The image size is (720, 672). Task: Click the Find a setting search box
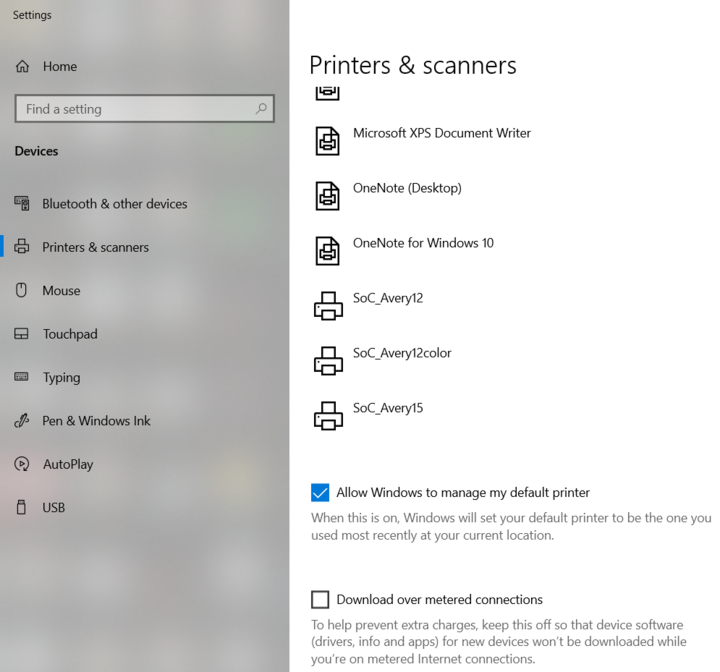(x=145, y=109)
